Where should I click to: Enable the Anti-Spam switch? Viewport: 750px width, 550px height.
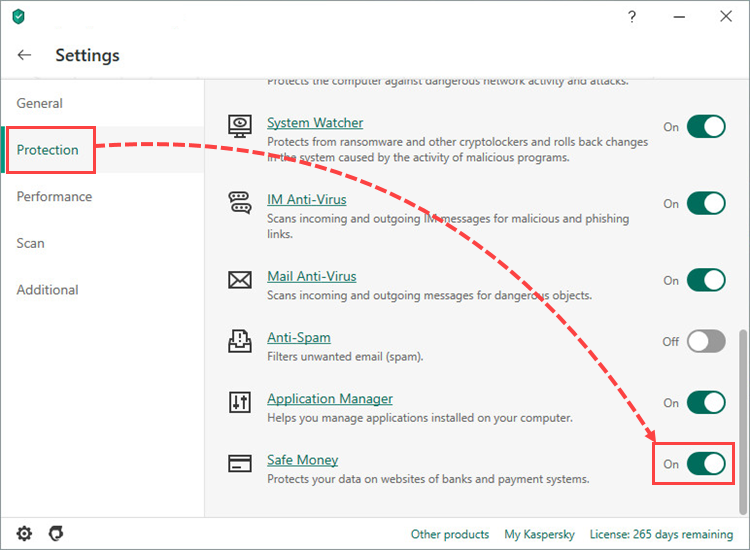click(706, 341)
